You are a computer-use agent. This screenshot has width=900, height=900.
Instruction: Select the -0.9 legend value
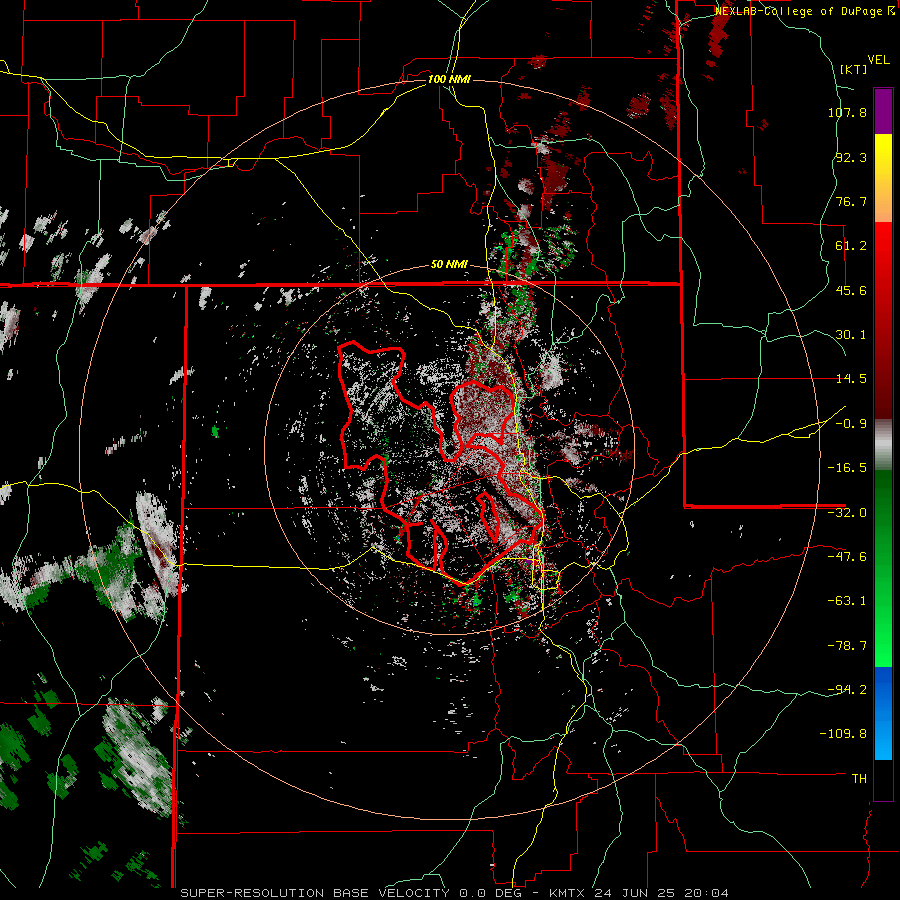[x=851, y=424]
